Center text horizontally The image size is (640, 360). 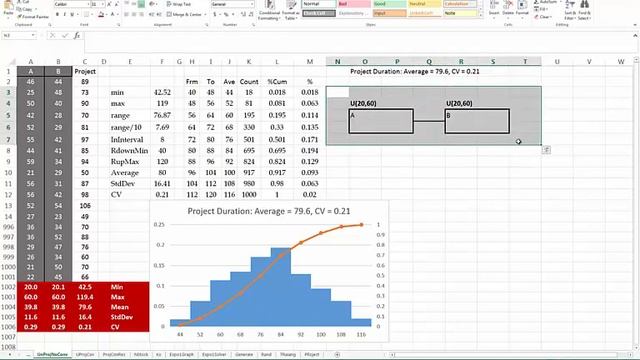click(x=134, y=15)
